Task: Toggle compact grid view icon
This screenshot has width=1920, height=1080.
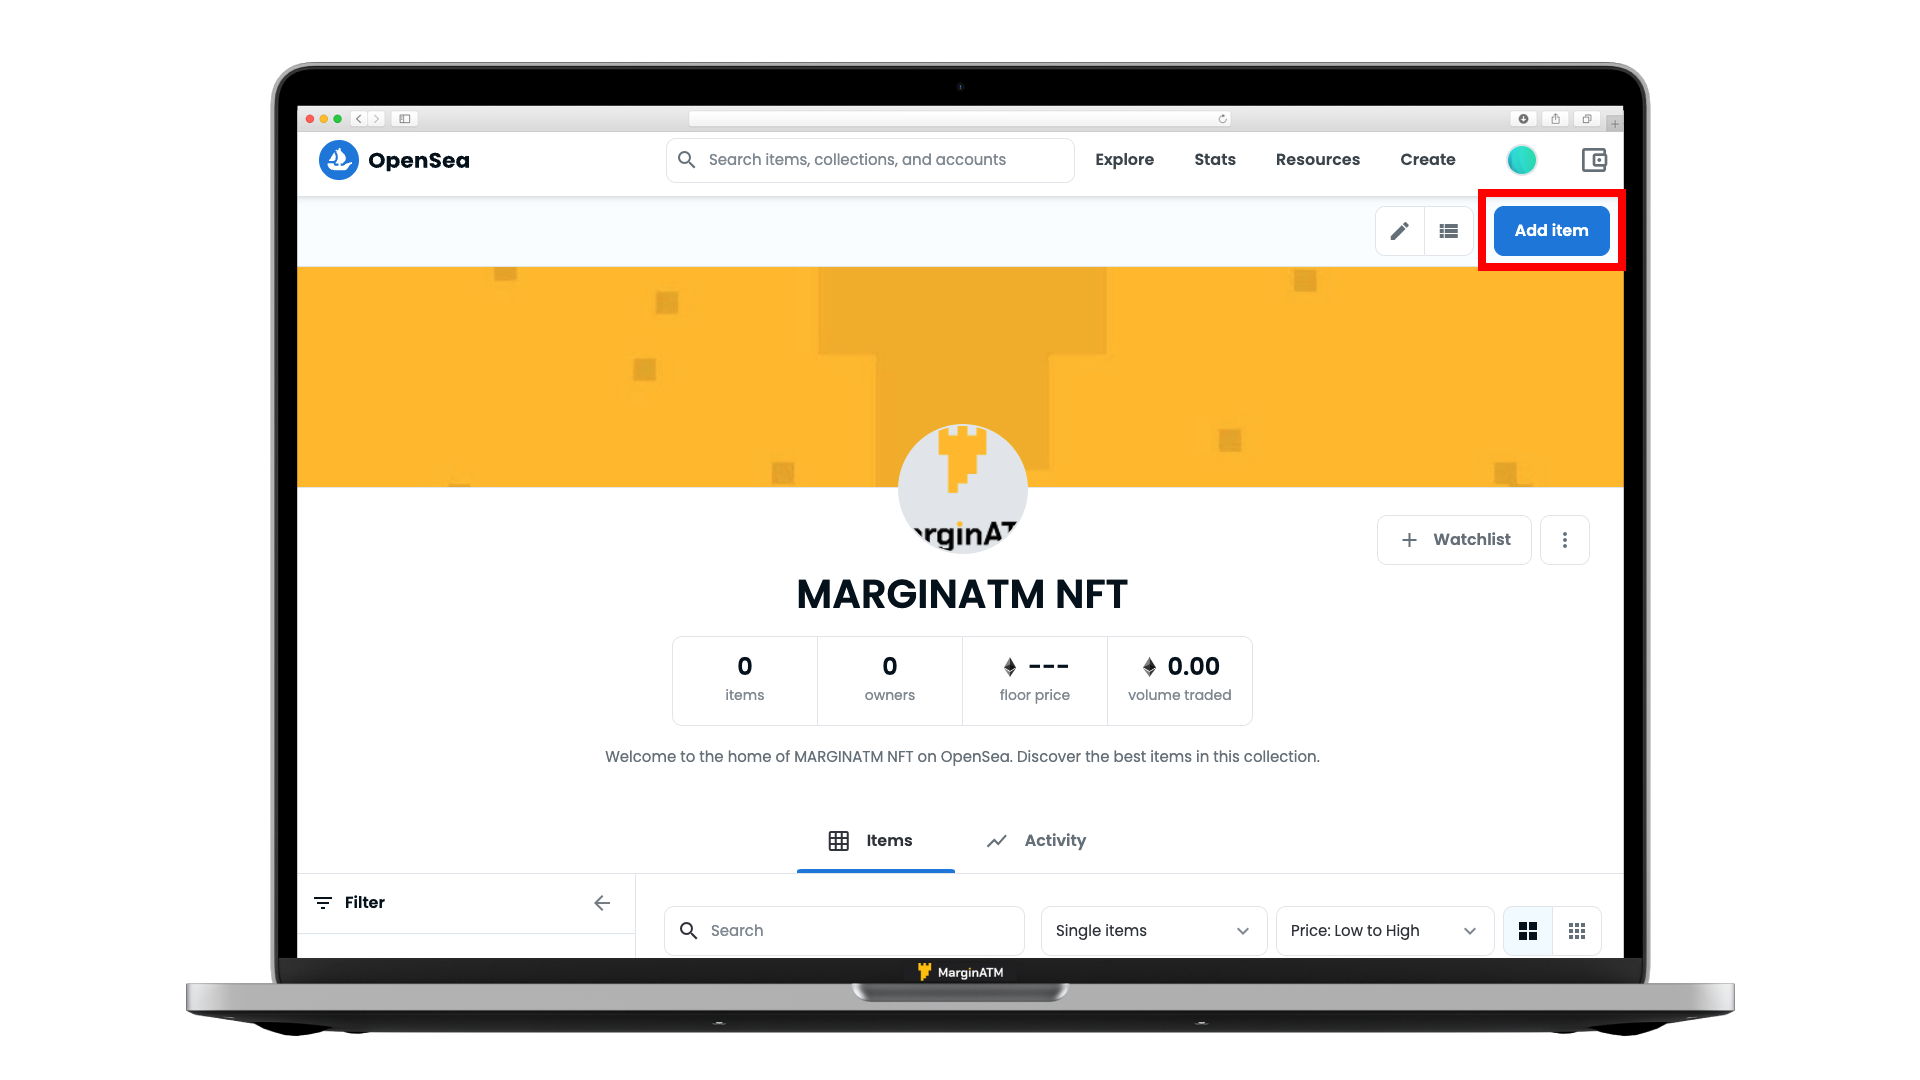Action: (1576, 930)
